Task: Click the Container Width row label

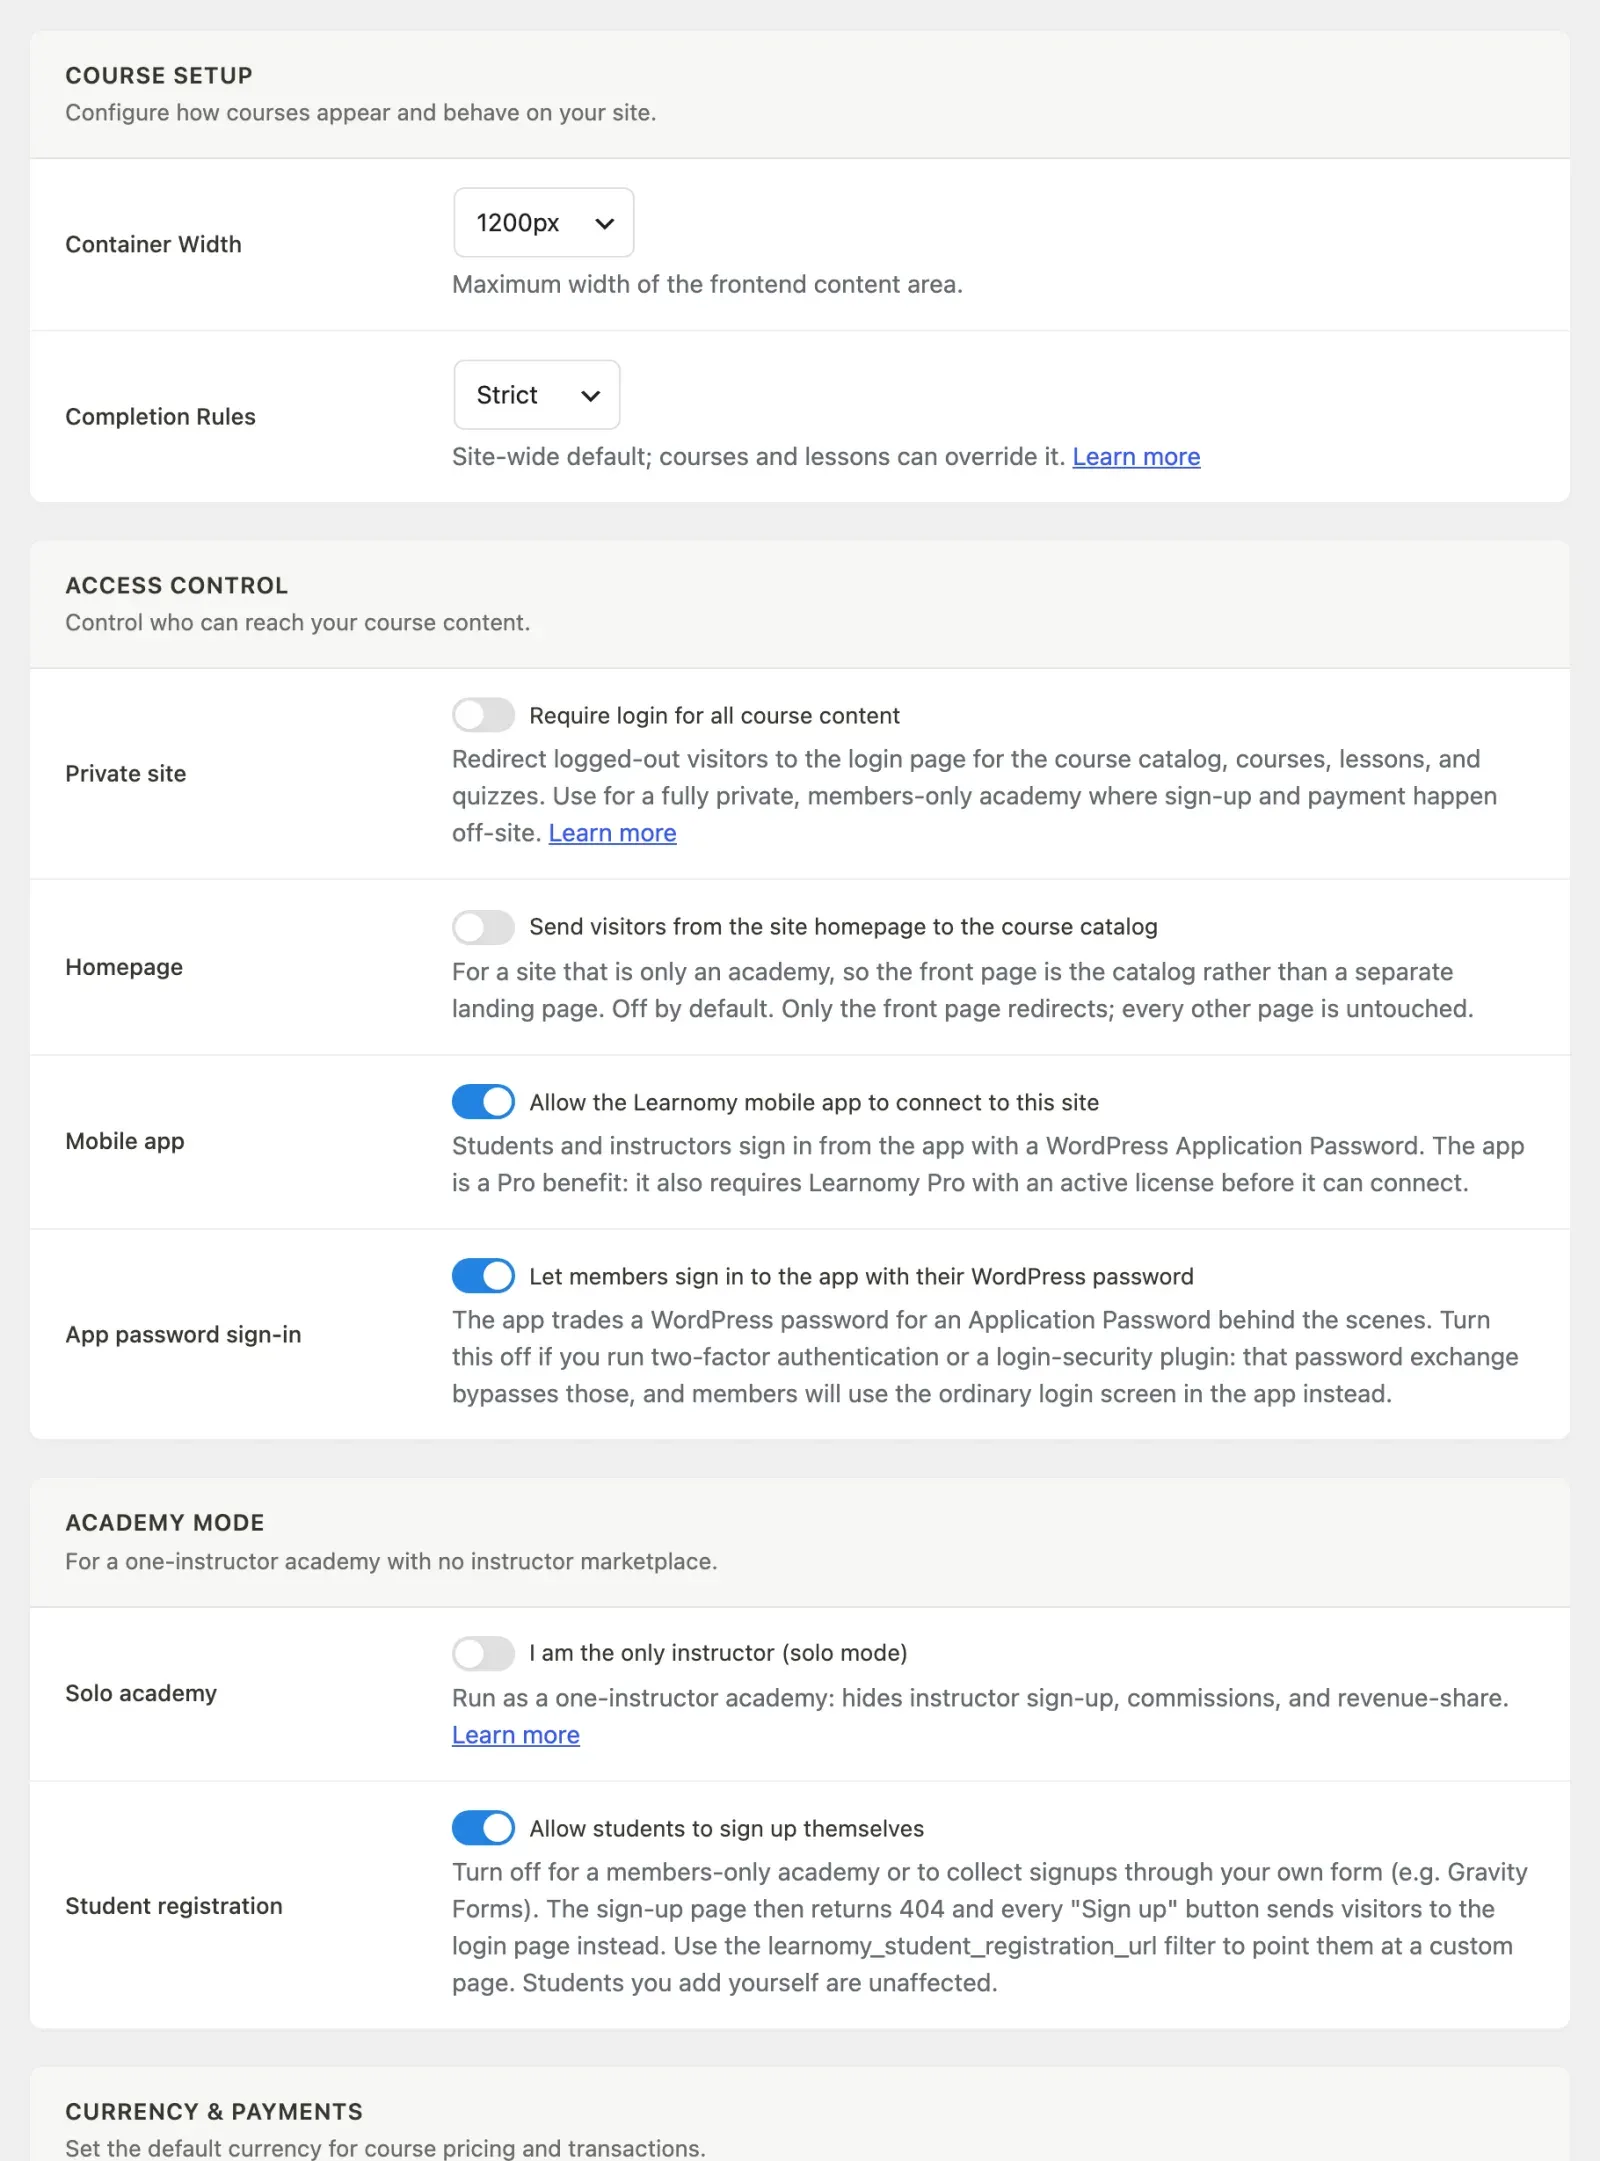Action: pyautogui.click(x=153, y=244)
